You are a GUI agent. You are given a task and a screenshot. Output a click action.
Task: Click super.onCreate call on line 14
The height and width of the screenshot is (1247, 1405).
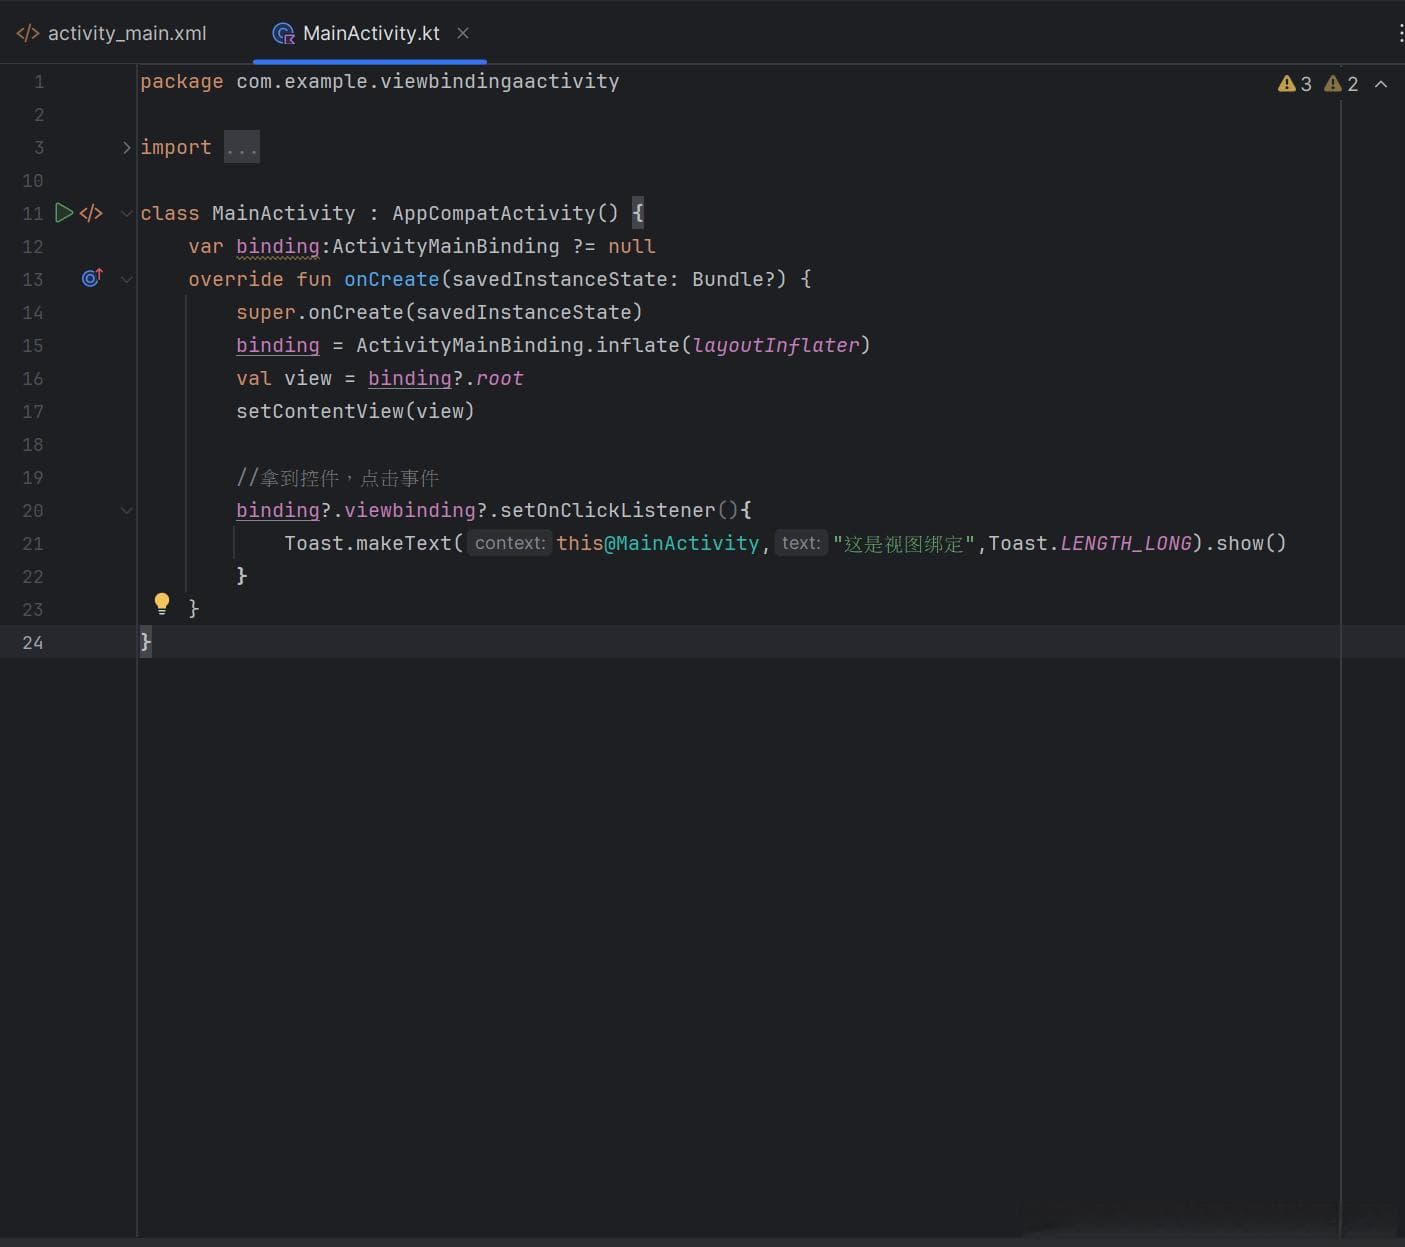point(440,312)
